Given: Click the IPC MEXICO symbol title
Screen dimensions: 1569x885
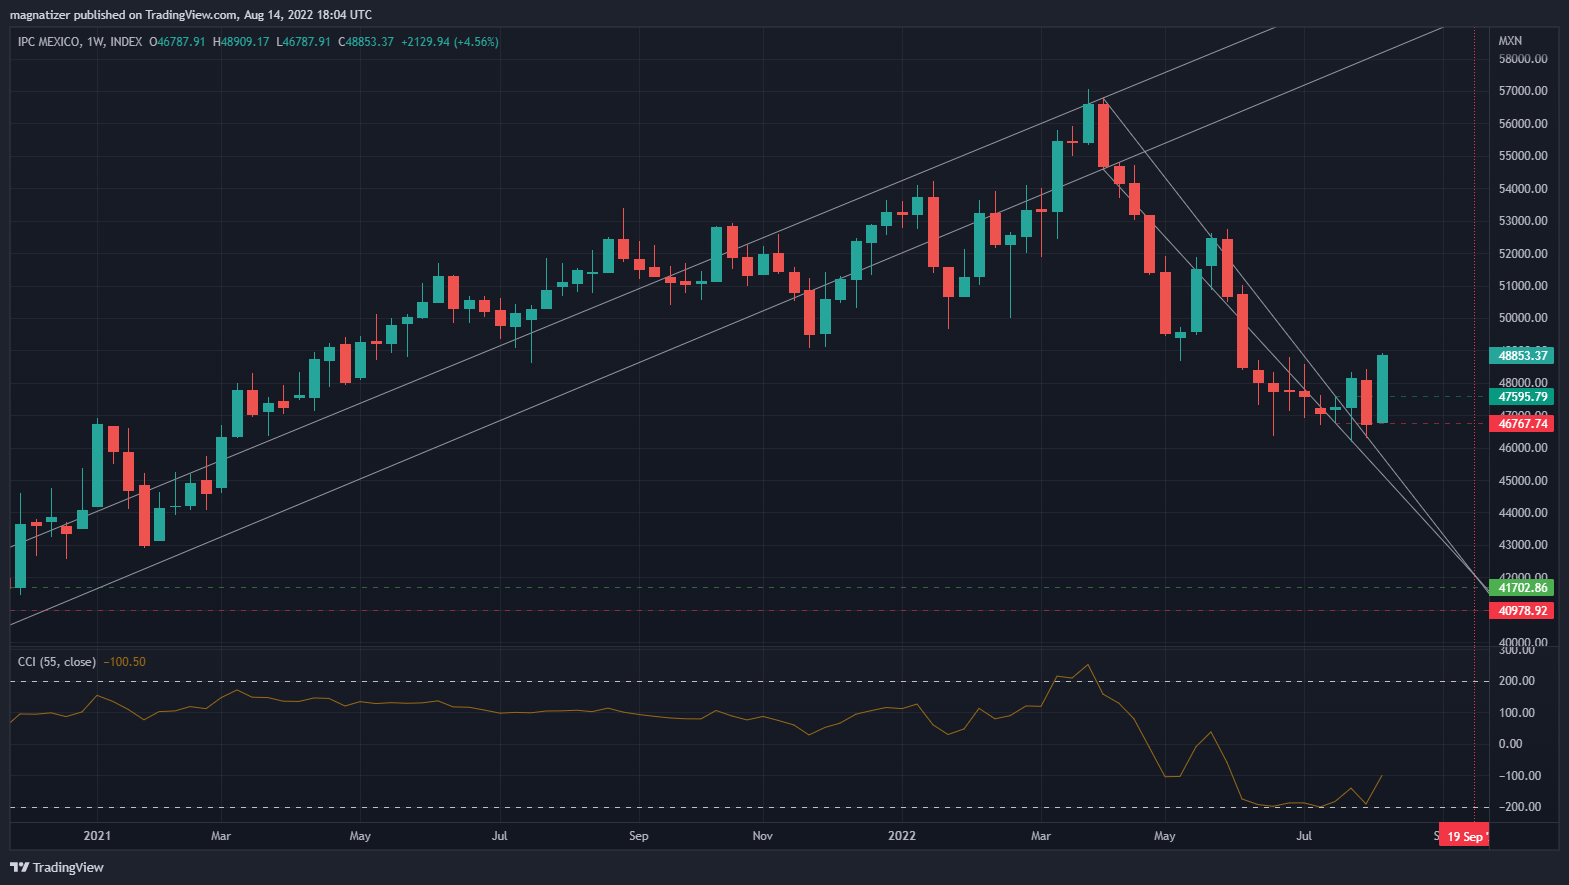Looking at the screenshot, I should (49, 42).
